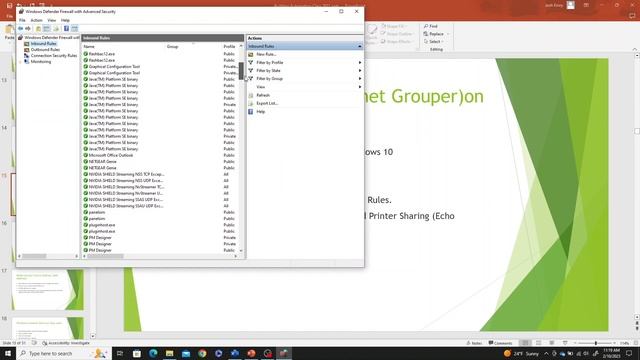Switch to the Firewall taskbar icon

point(284,353)
